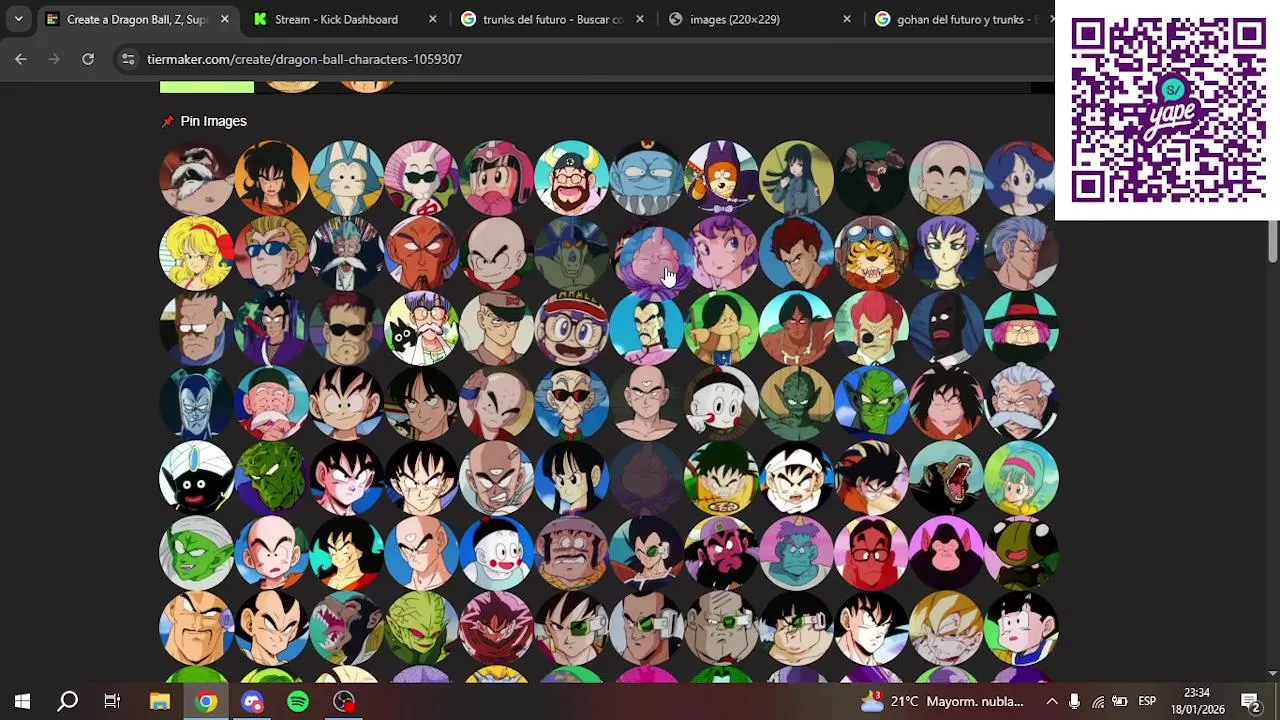Open Spotify from the taskbar
This screenshot has height=720, width=1280.
pyautogui.click(x=298, y=701)
